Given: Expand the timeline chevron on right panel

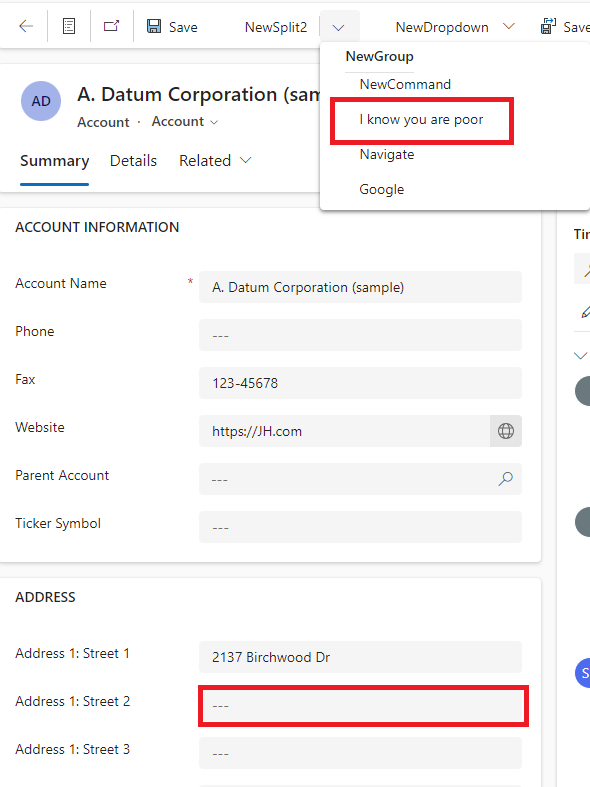Looking at the screenshot, I should tap(580, 355).
